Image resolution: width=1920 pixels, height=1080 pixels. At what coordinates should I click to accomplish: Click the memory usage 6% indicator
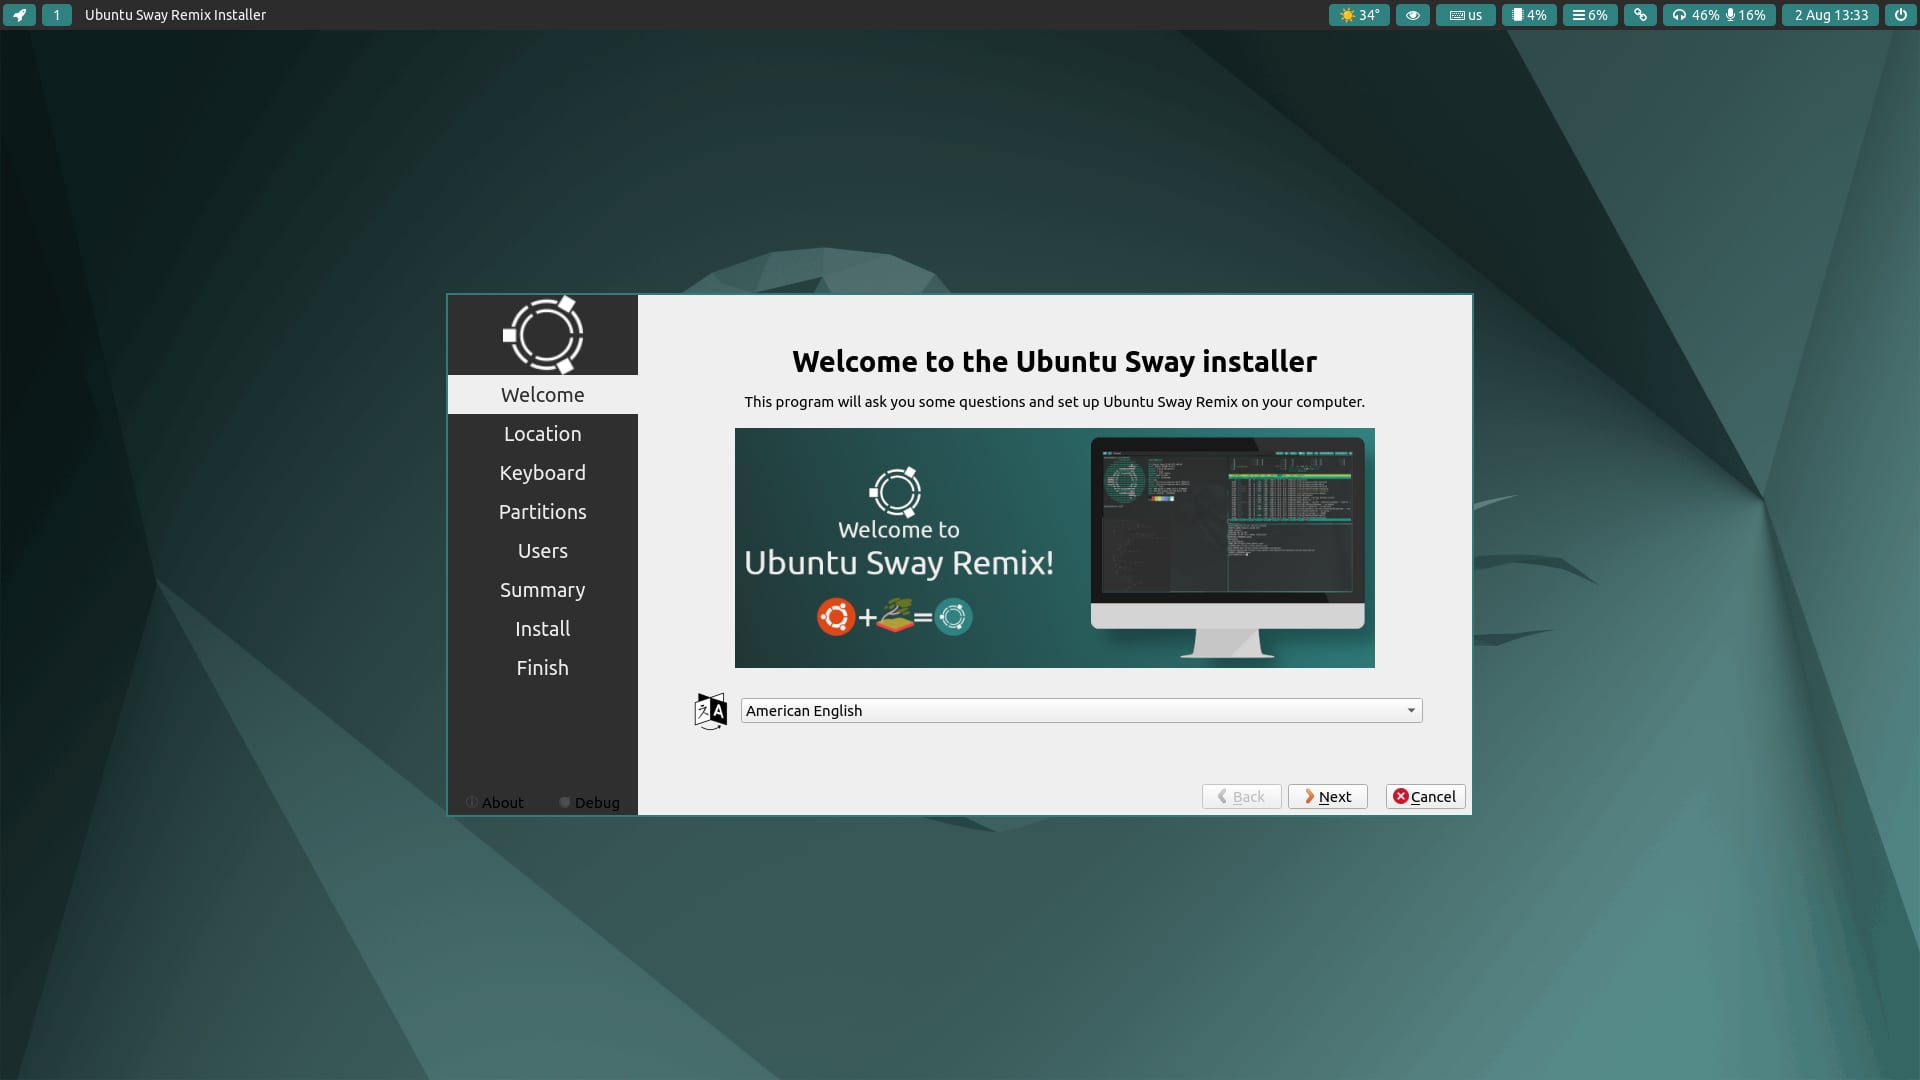tap(1590, 15)
